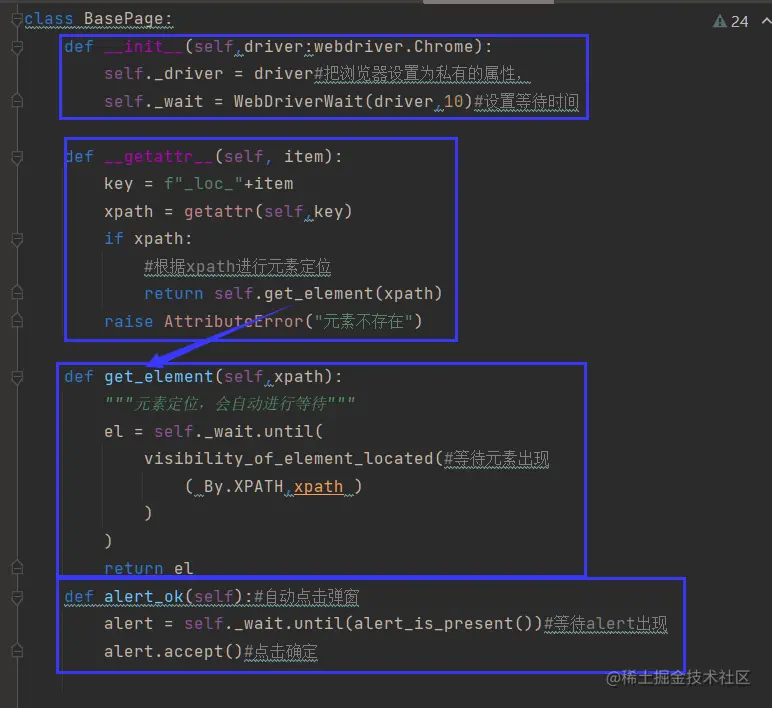The height and width of the screenshot is (708, 772).
Task: Click the comment '#等待元素出现'
Action: coord(496,459)
